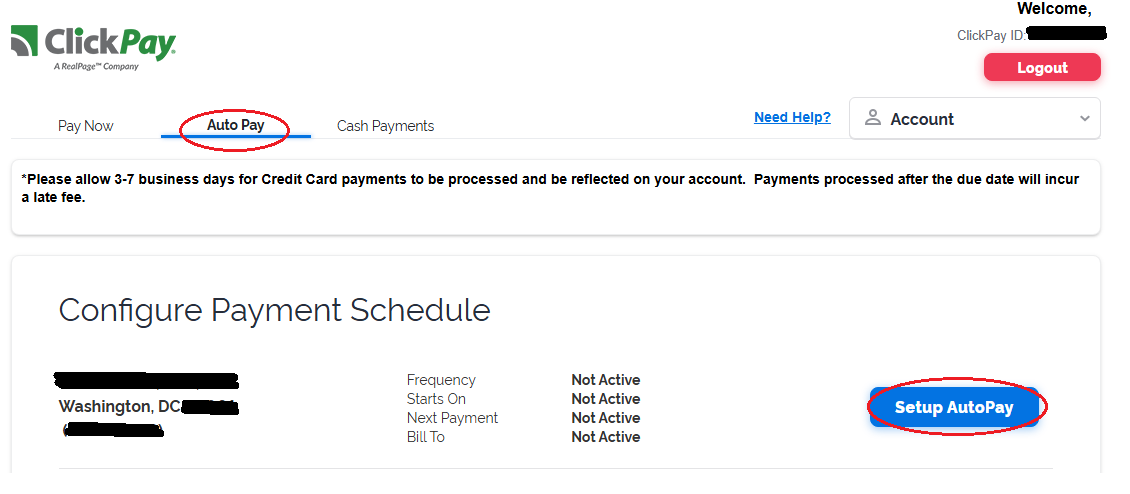1130x494 pixels.
Task: Click the Not Active status beside Frequency
Action: 605,380
